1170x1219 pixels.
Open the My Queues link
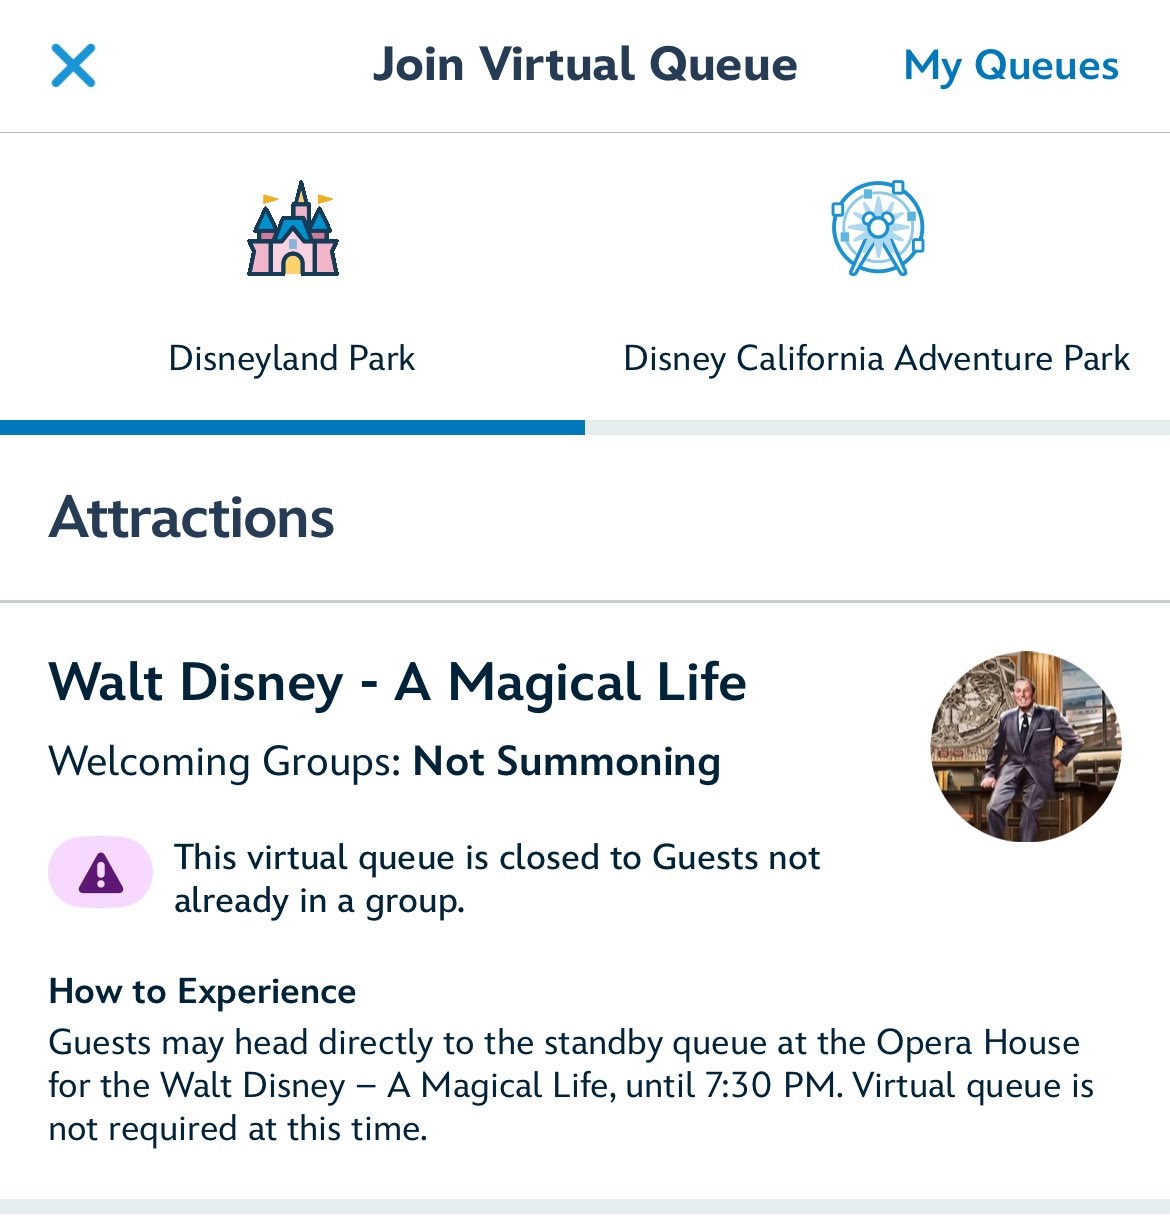(x=1010, y=66)
